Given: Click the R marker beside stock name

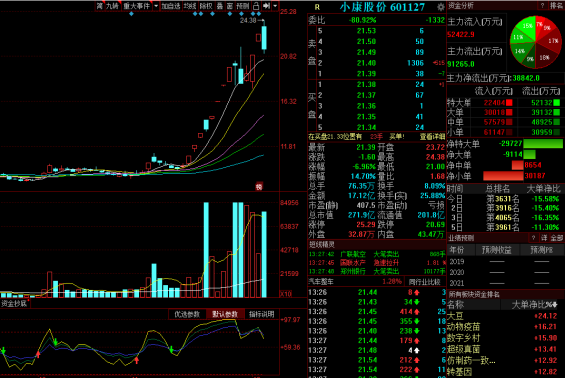Looking at the screenshot, I should pyautogui.click(x=317, y=7).
